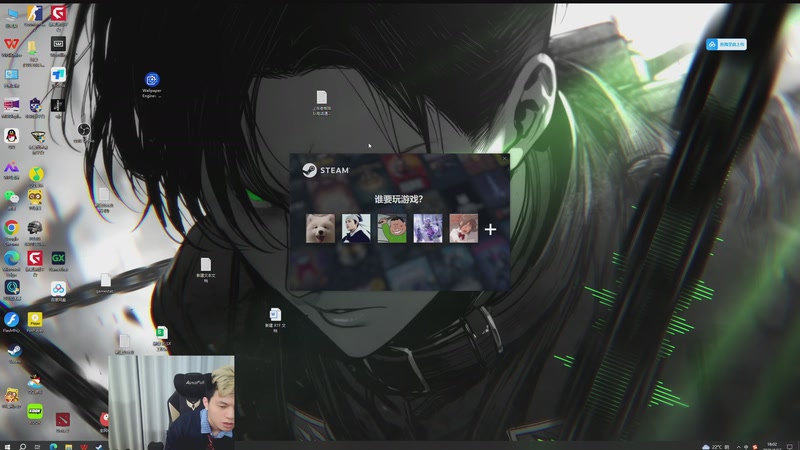Open the yellow Player desktop shortcut

tap(35, 322)
